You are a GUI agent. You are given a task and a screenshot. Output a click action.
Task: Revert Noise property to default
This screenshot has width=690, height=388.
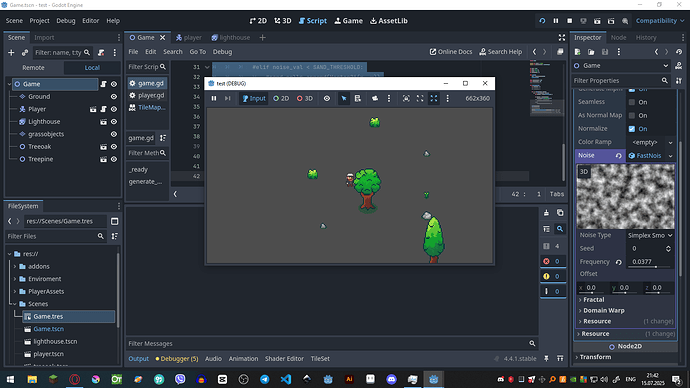click(x=618, y=156)
